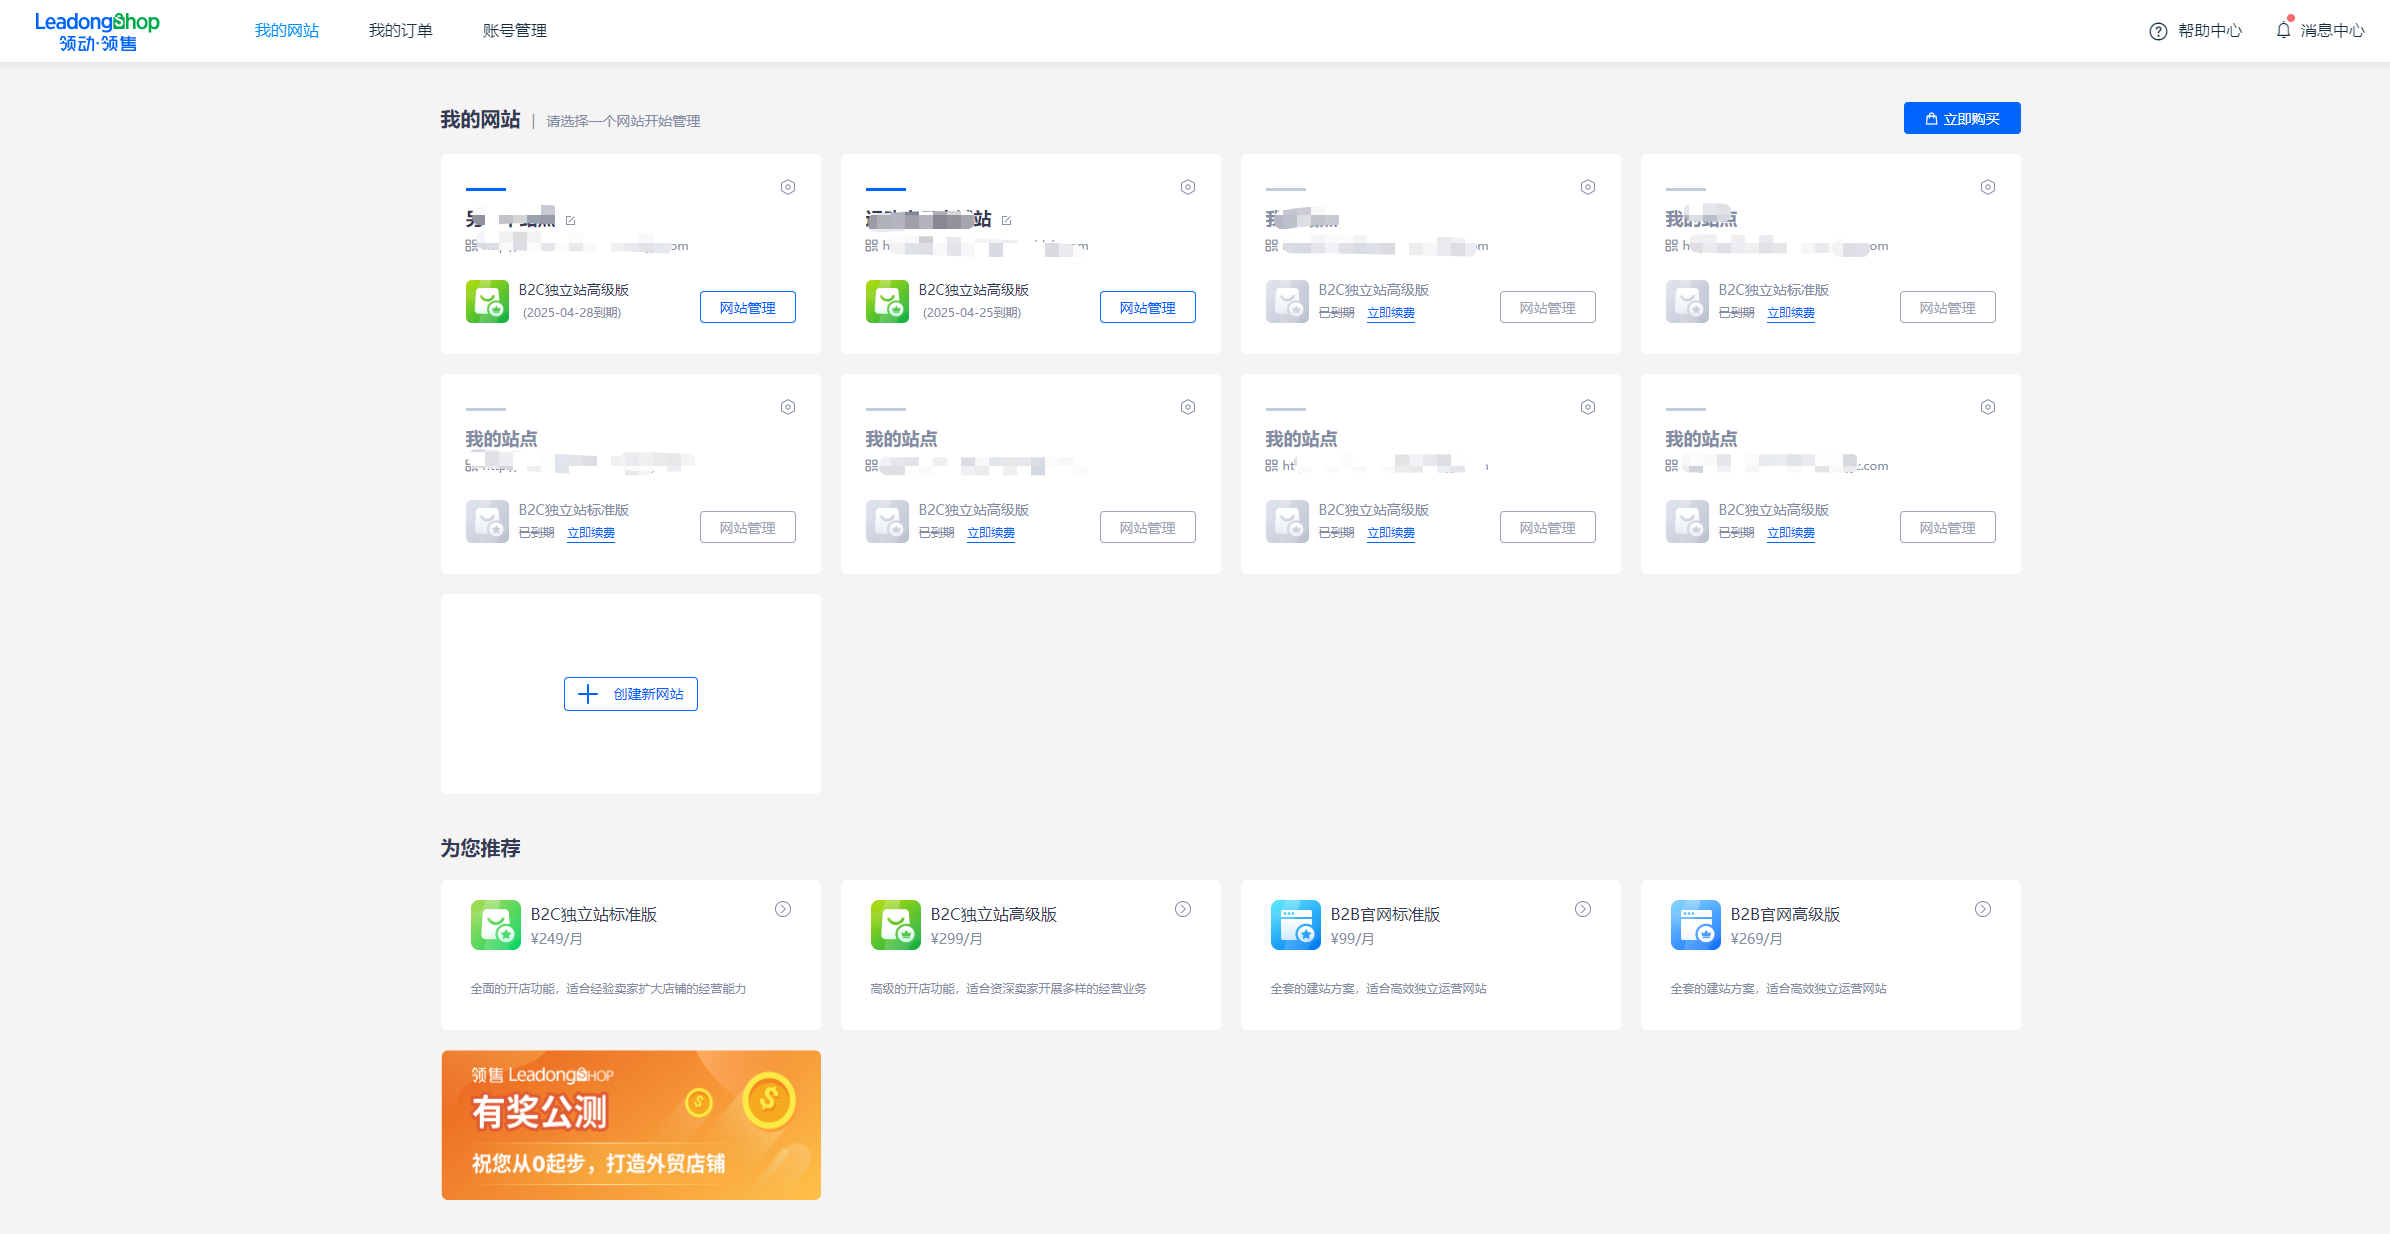Click the B2B官网高级版 ¥269/月 product icon
The width and height of the screenshot is (2390, 1234).
pyautogui.click(x=1695, y=925)
